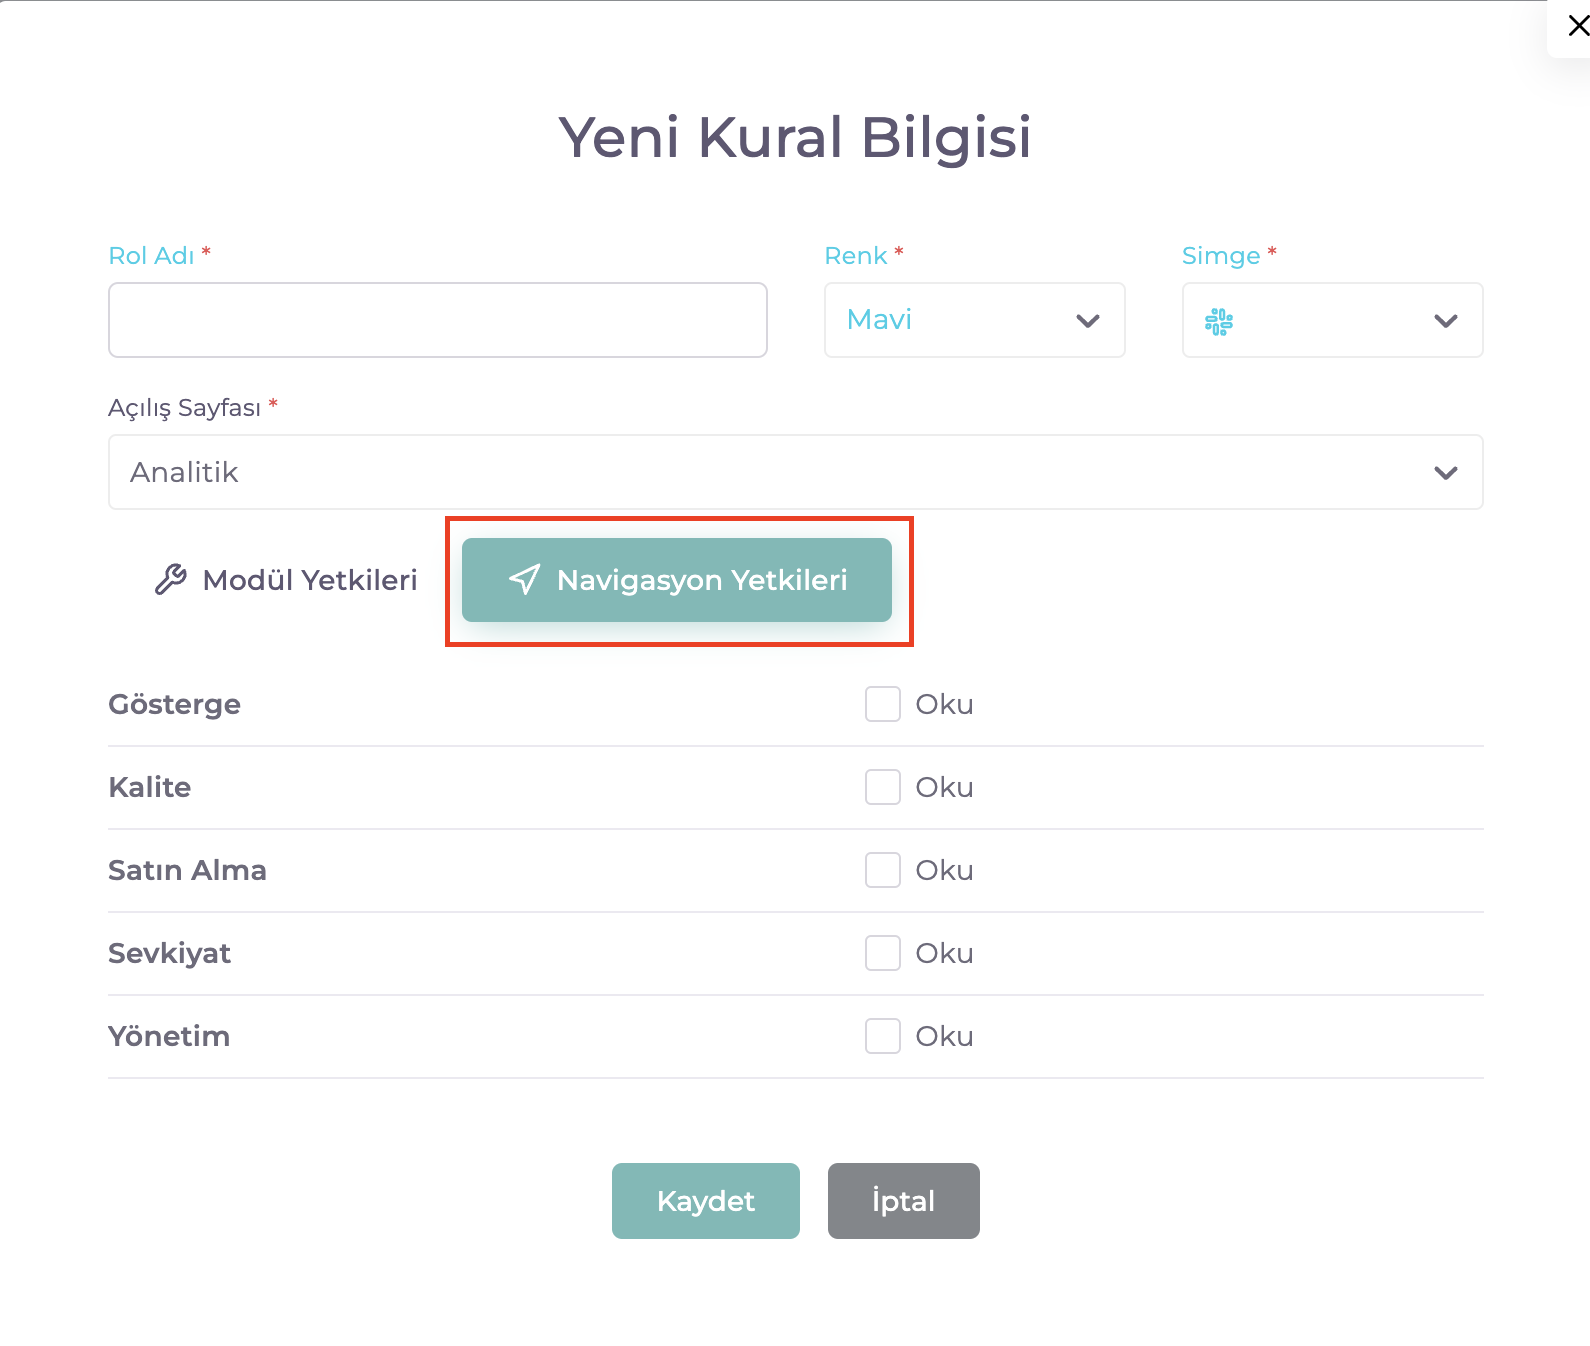
Task: Select the Navigasyon Yetkileri tab
Action: pos(677,580)
